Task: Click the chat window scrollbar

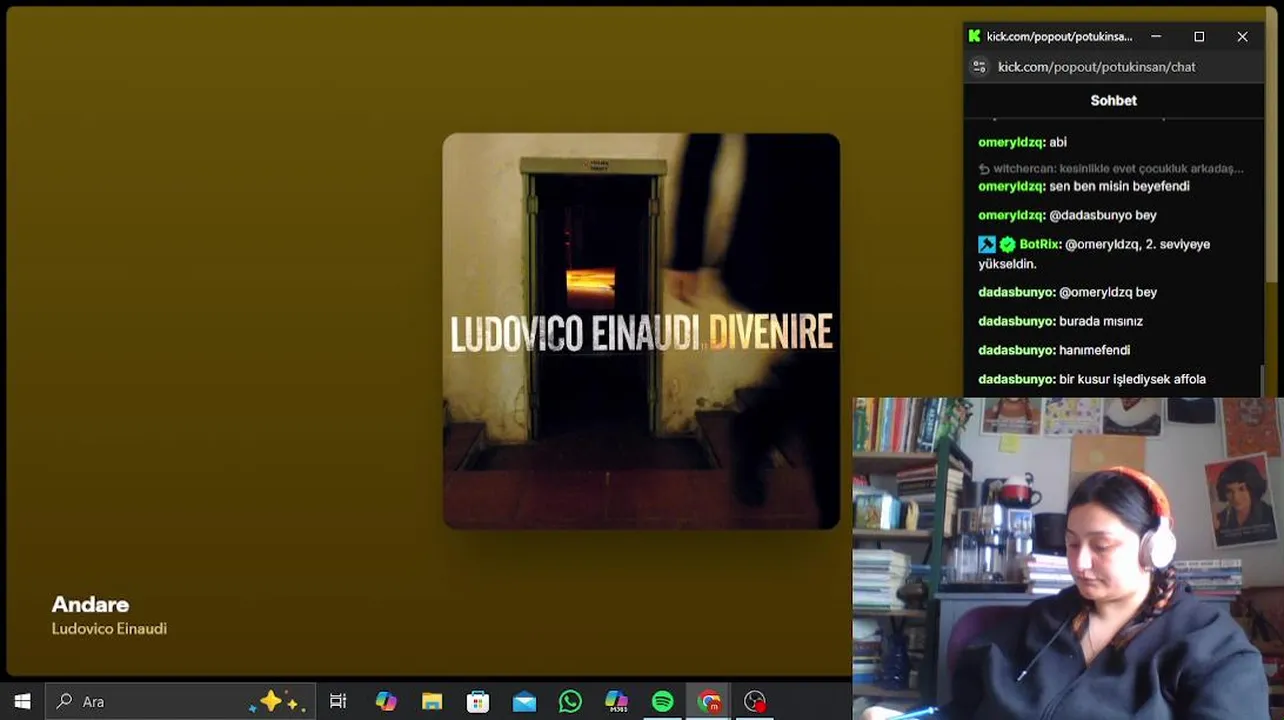Action: (x=1264, y=380)
